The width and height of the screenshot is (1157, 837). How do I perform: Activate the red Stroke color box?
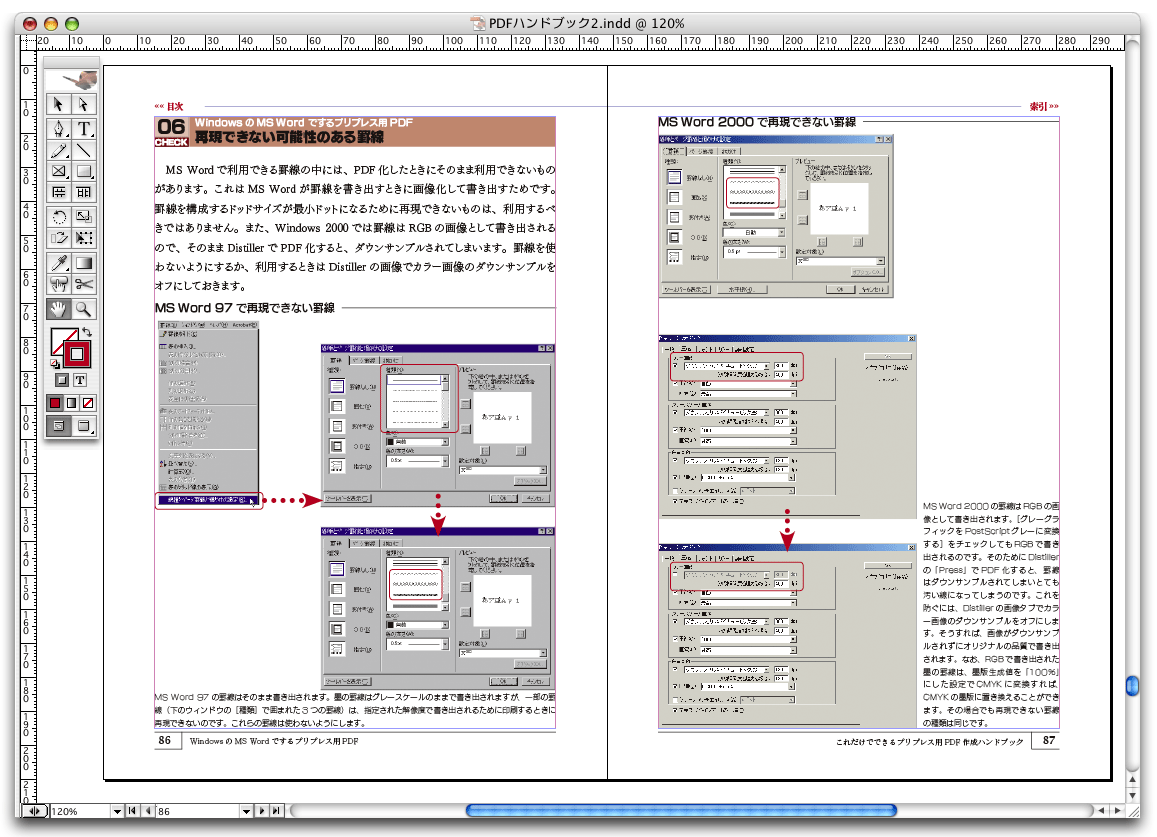[77, 354]
